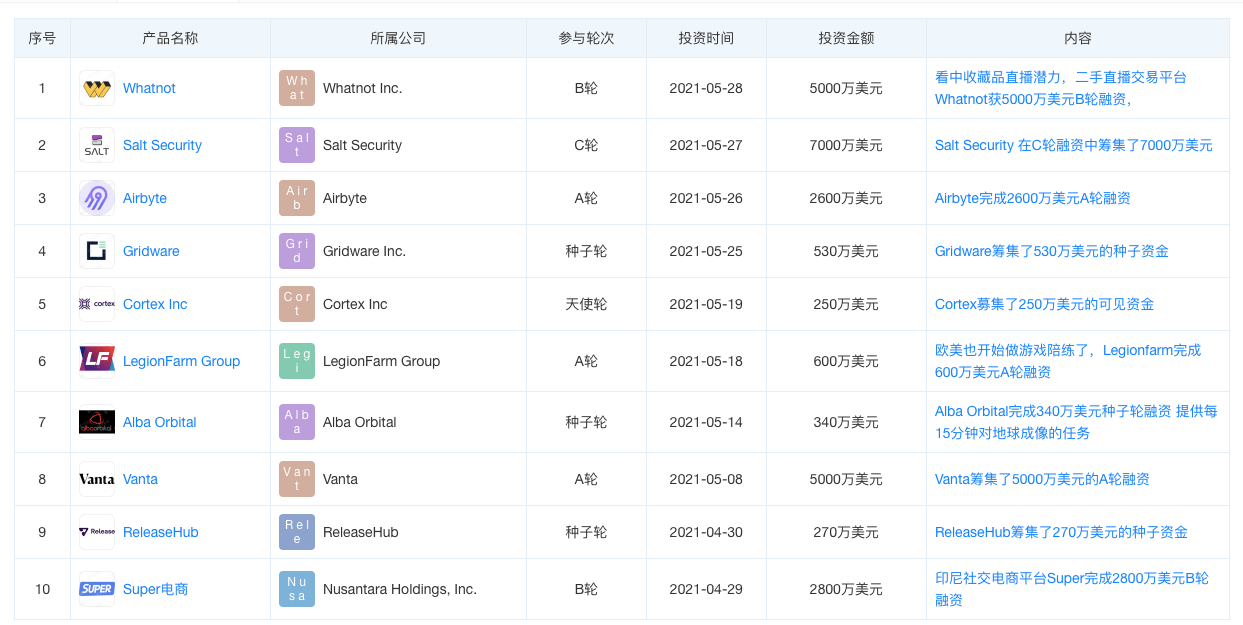Image resolution: width=1243 pixels, height=625 pixels.
Task: Click the Salt Security company avatar
Action: point(297,145)
